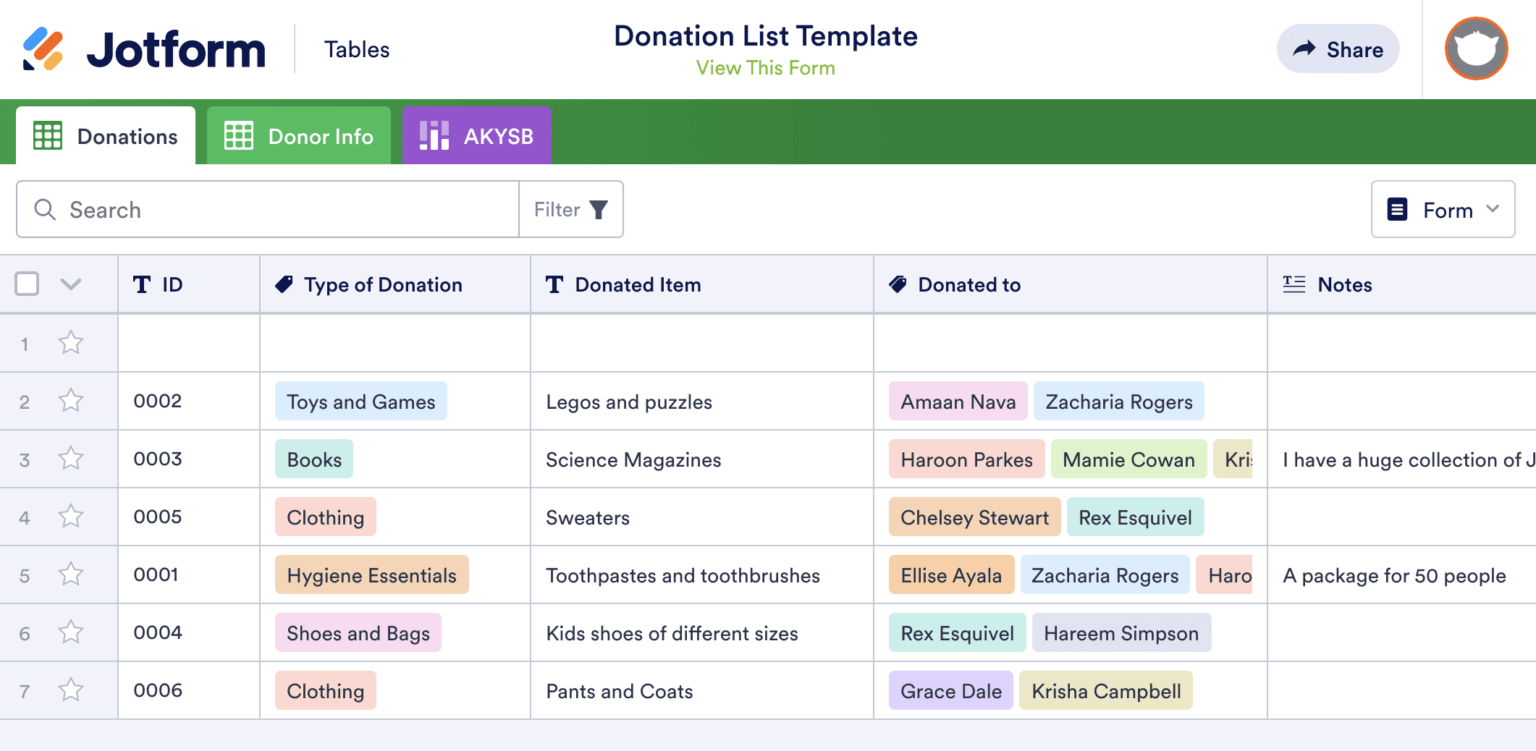Expand the chevron beside the select-all checkbox
The height and width of the screenshot is (751, 1536).
(x=71, y=283)
